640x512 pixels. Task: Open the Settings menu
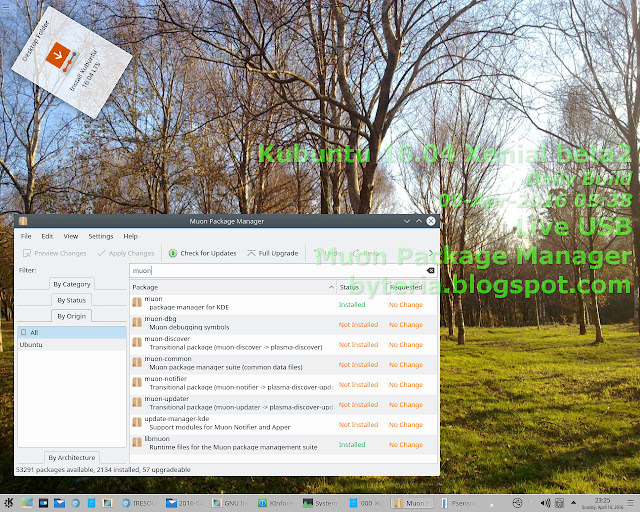point(100,236)
